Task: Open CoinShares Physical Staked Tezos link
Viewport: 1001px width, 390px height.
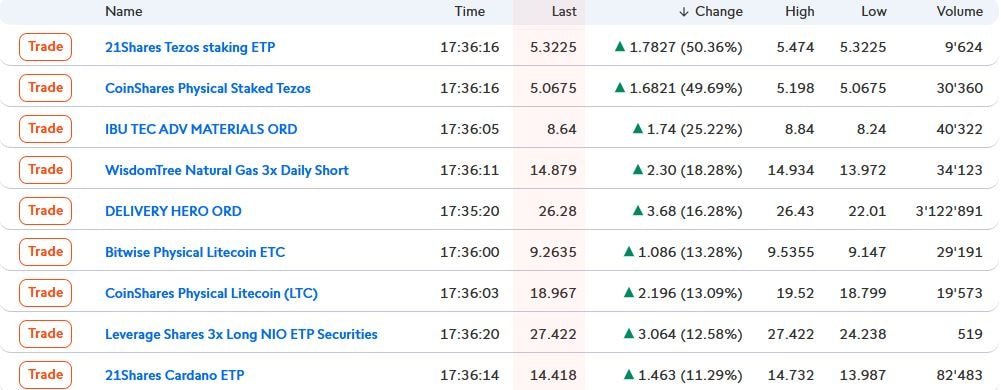Action: click(x=208, y=88)
